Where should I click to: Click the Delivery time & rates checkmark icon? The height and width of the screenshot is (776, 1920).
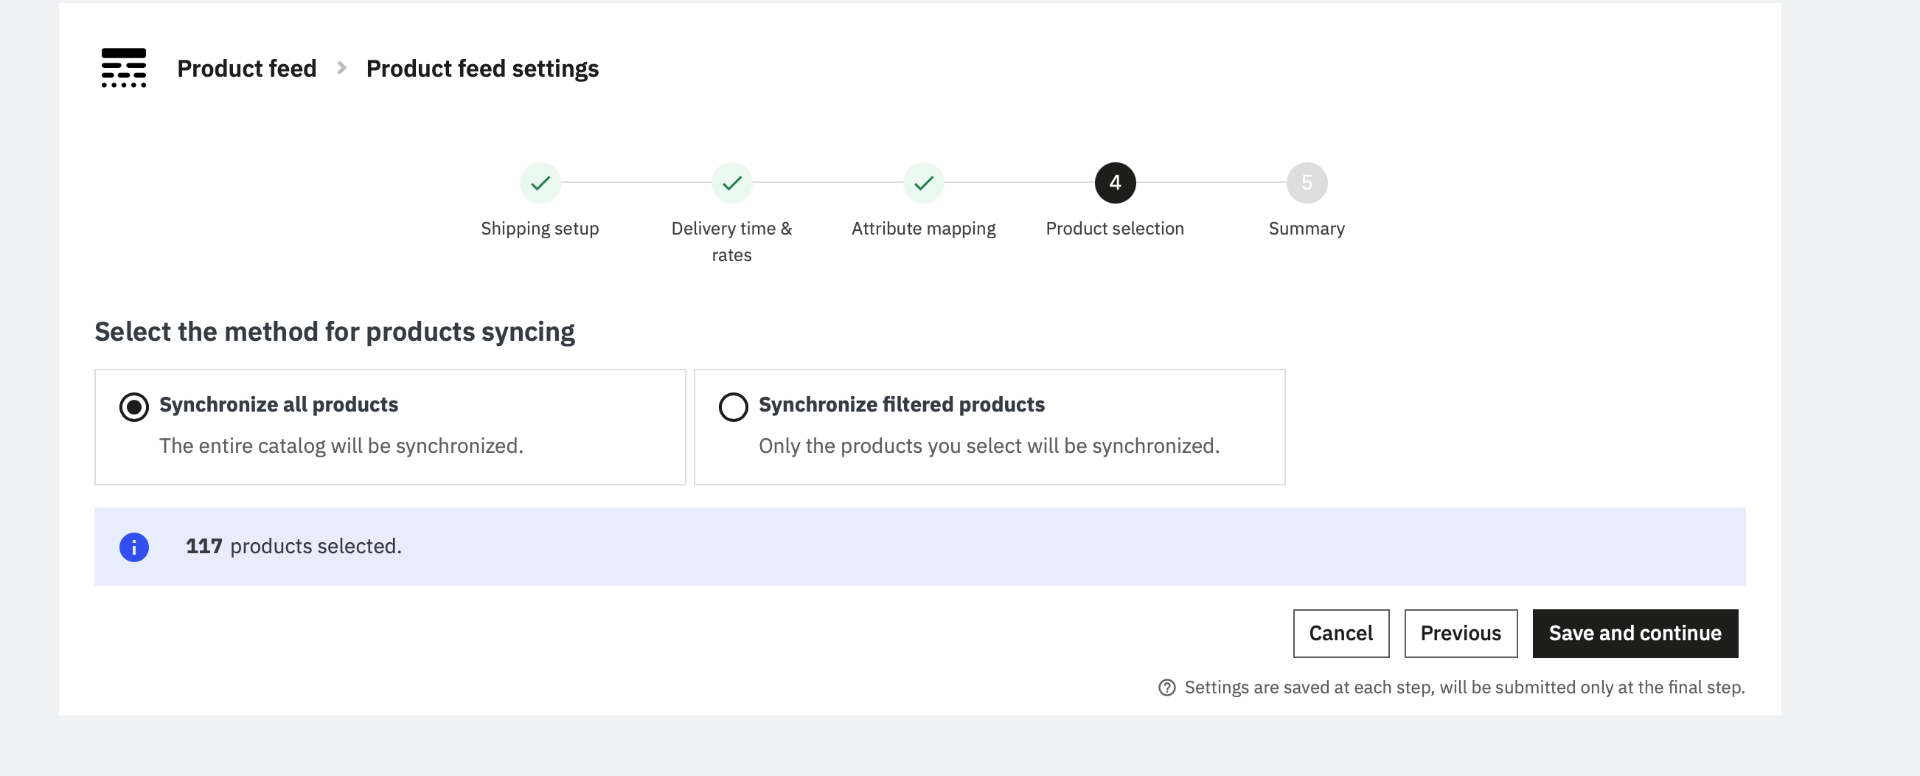(732, 183)
